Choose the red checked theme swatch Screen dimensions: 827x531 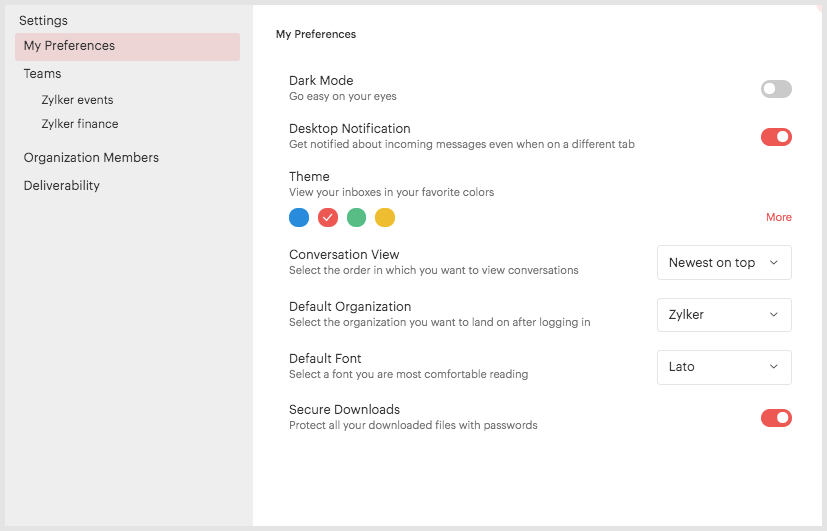[x=328, y=217]
